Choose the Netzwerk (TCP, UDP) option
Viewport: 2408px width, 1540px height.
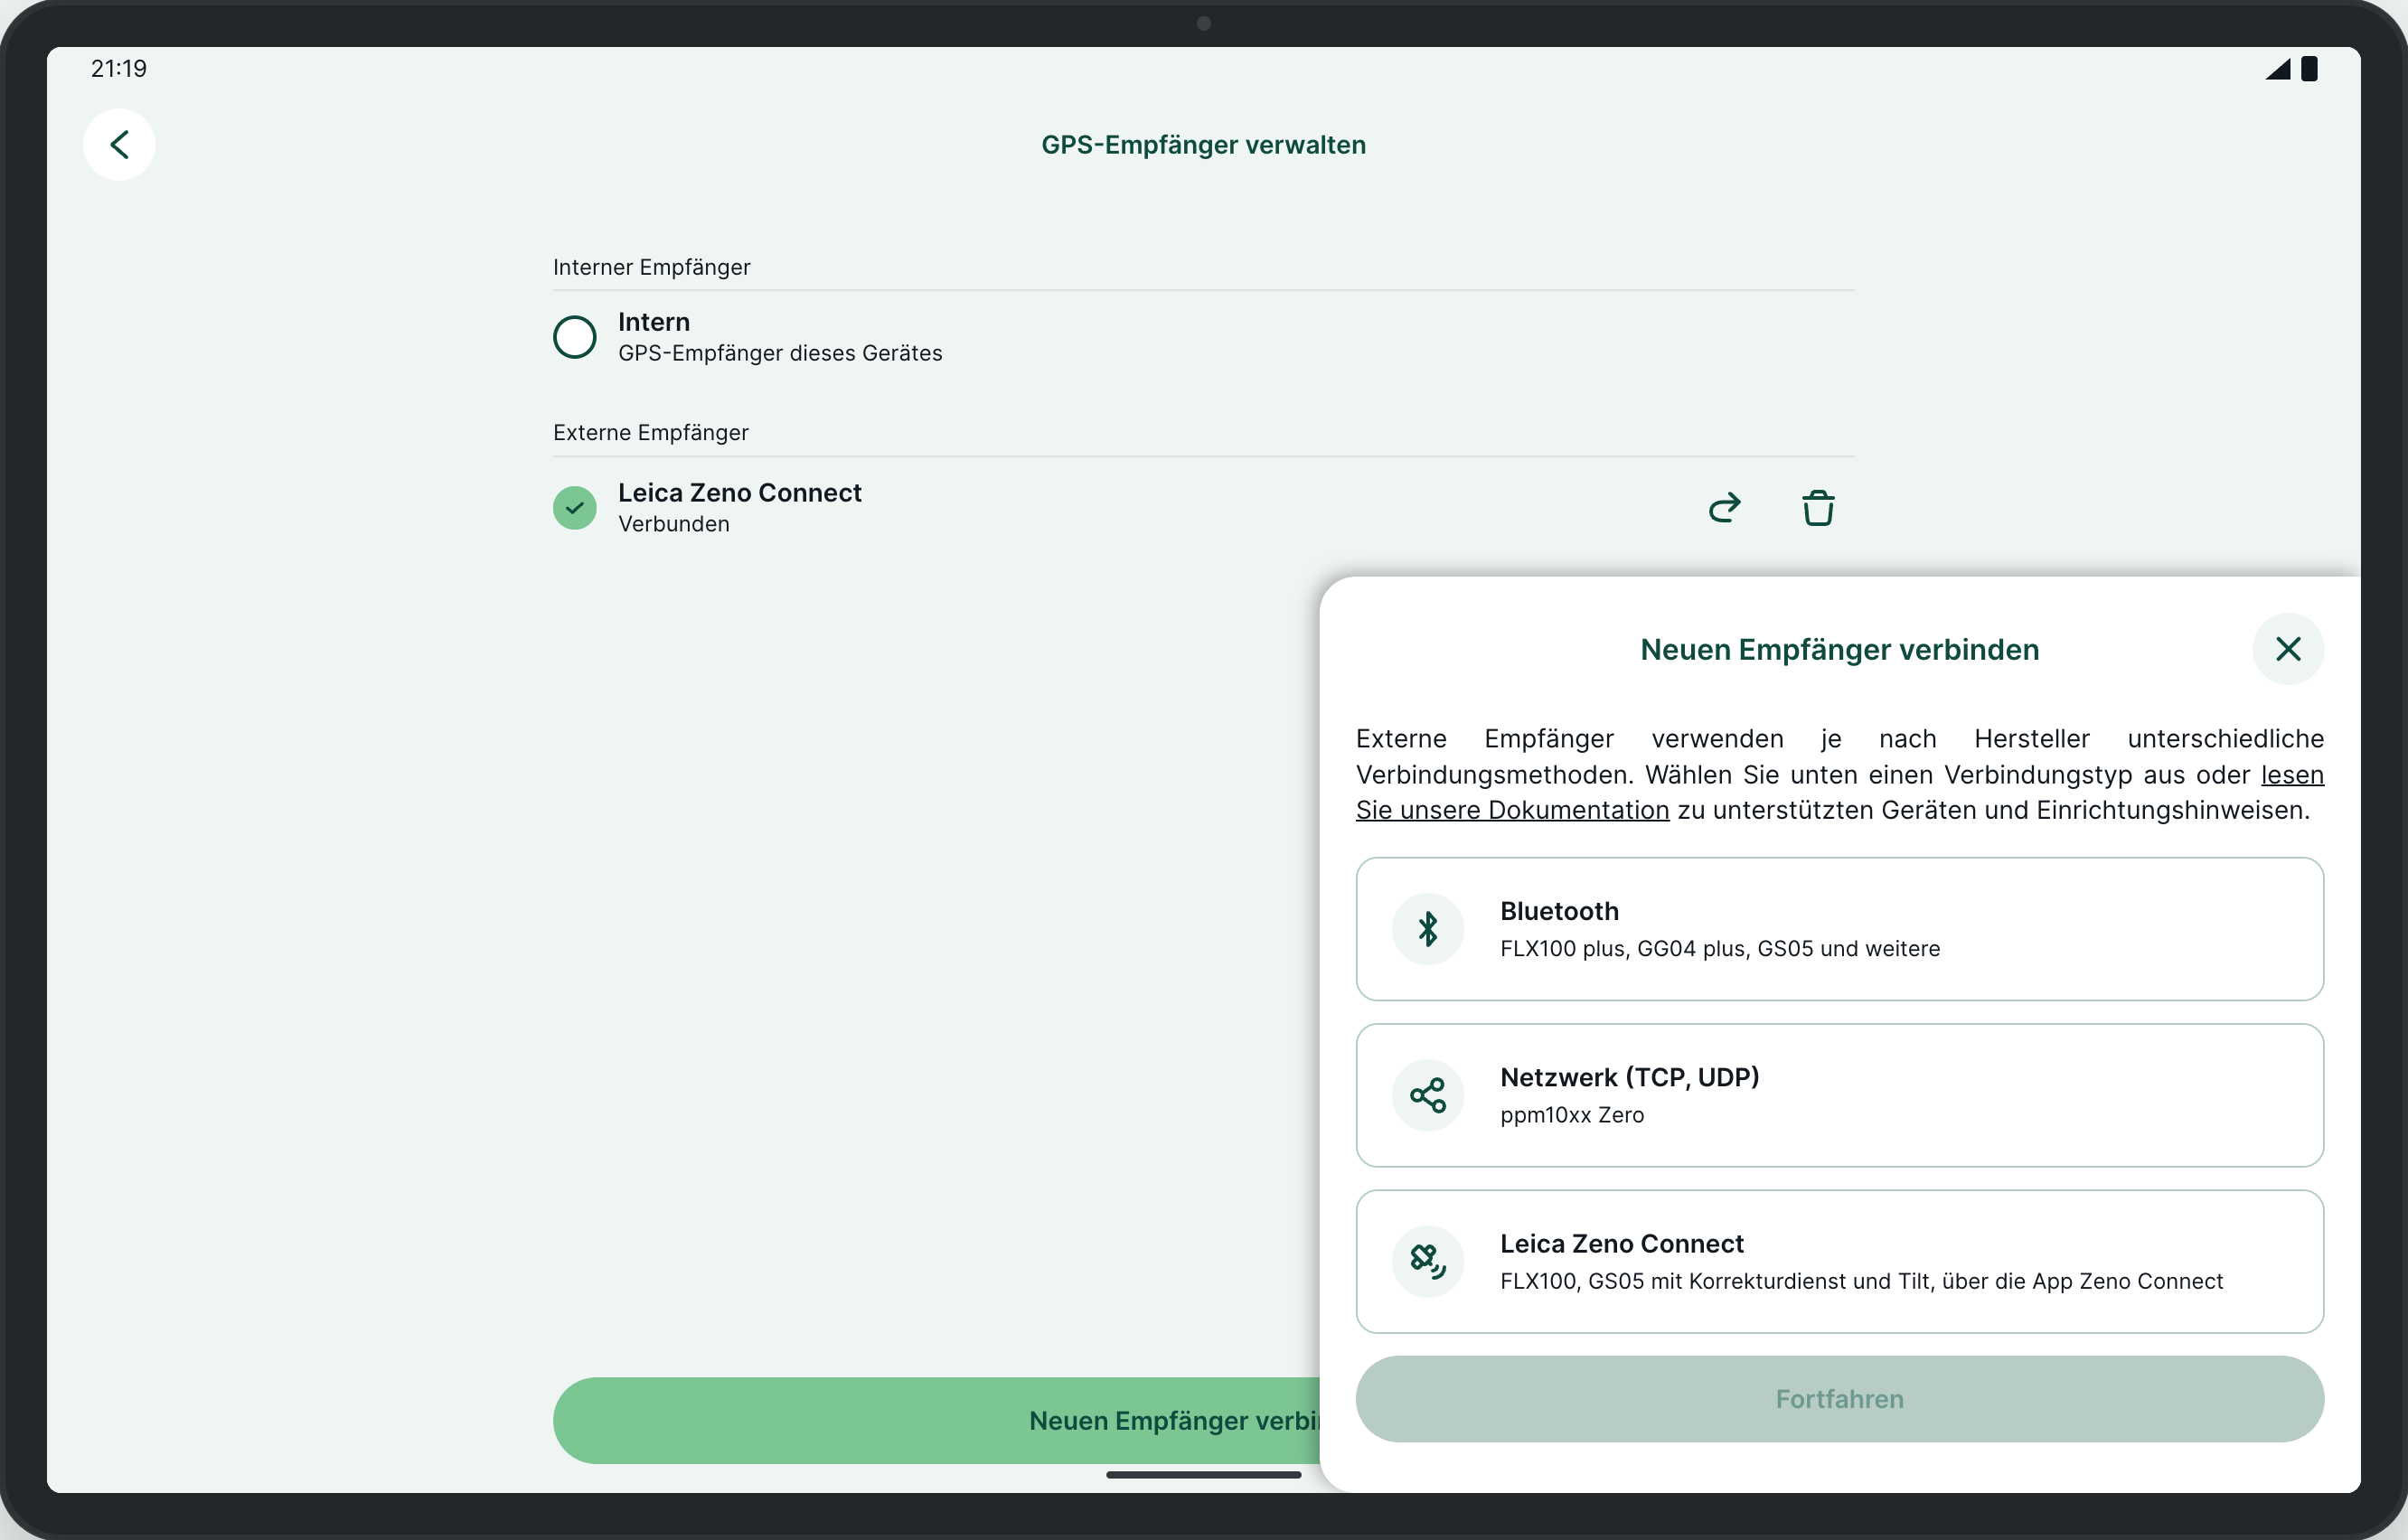[x=1839, y=1095]
